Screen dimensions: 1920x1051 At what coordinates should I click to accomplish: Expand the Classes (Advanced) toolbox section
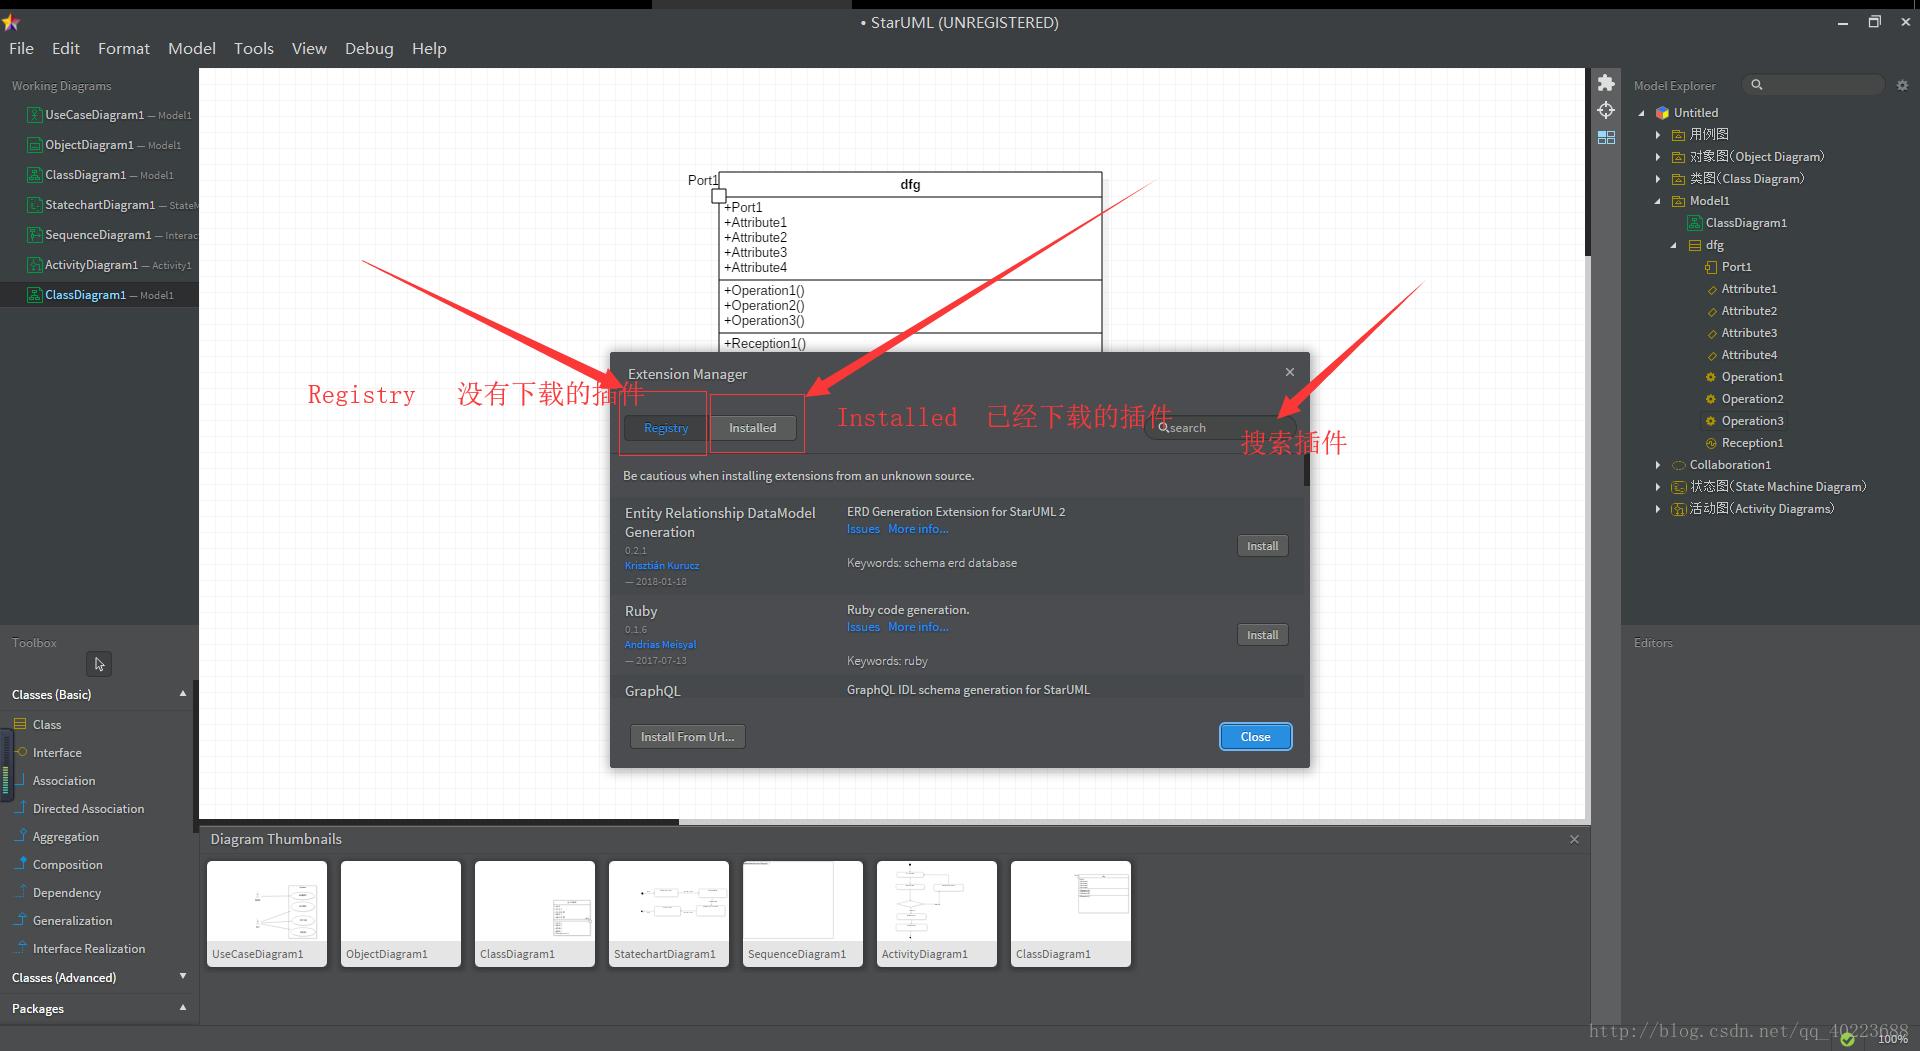coord(182,976)
